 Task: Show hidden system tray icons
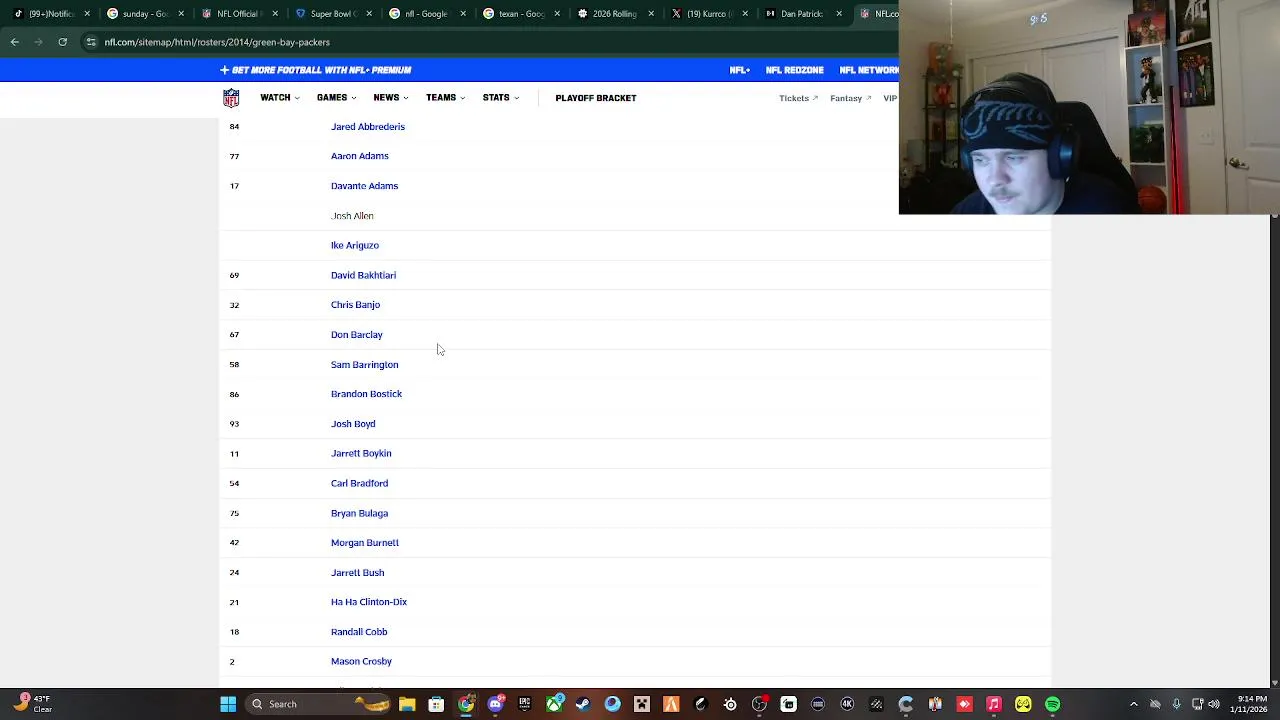coord(1134,704)
